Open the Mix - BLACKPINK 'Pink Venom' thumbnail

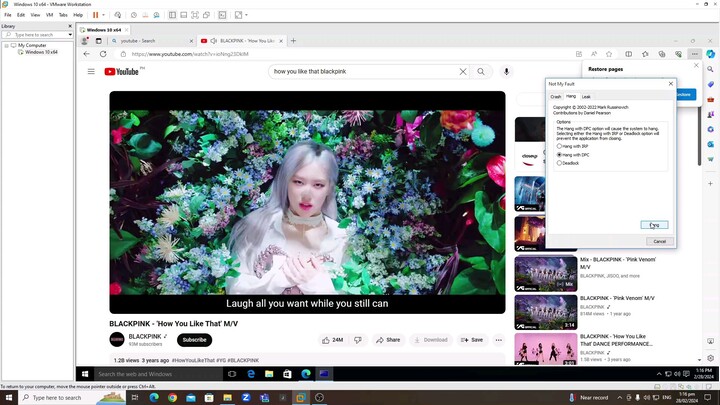[546, 274]
